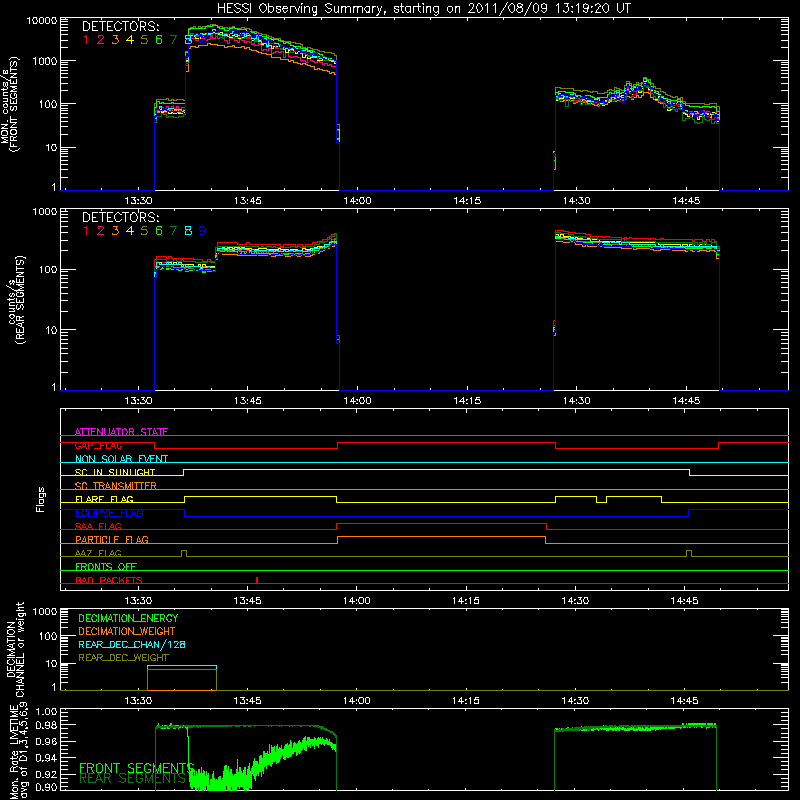Click the 0.90 tick on the livetime axis
This screenshot has height=800, width=800.
46,787
